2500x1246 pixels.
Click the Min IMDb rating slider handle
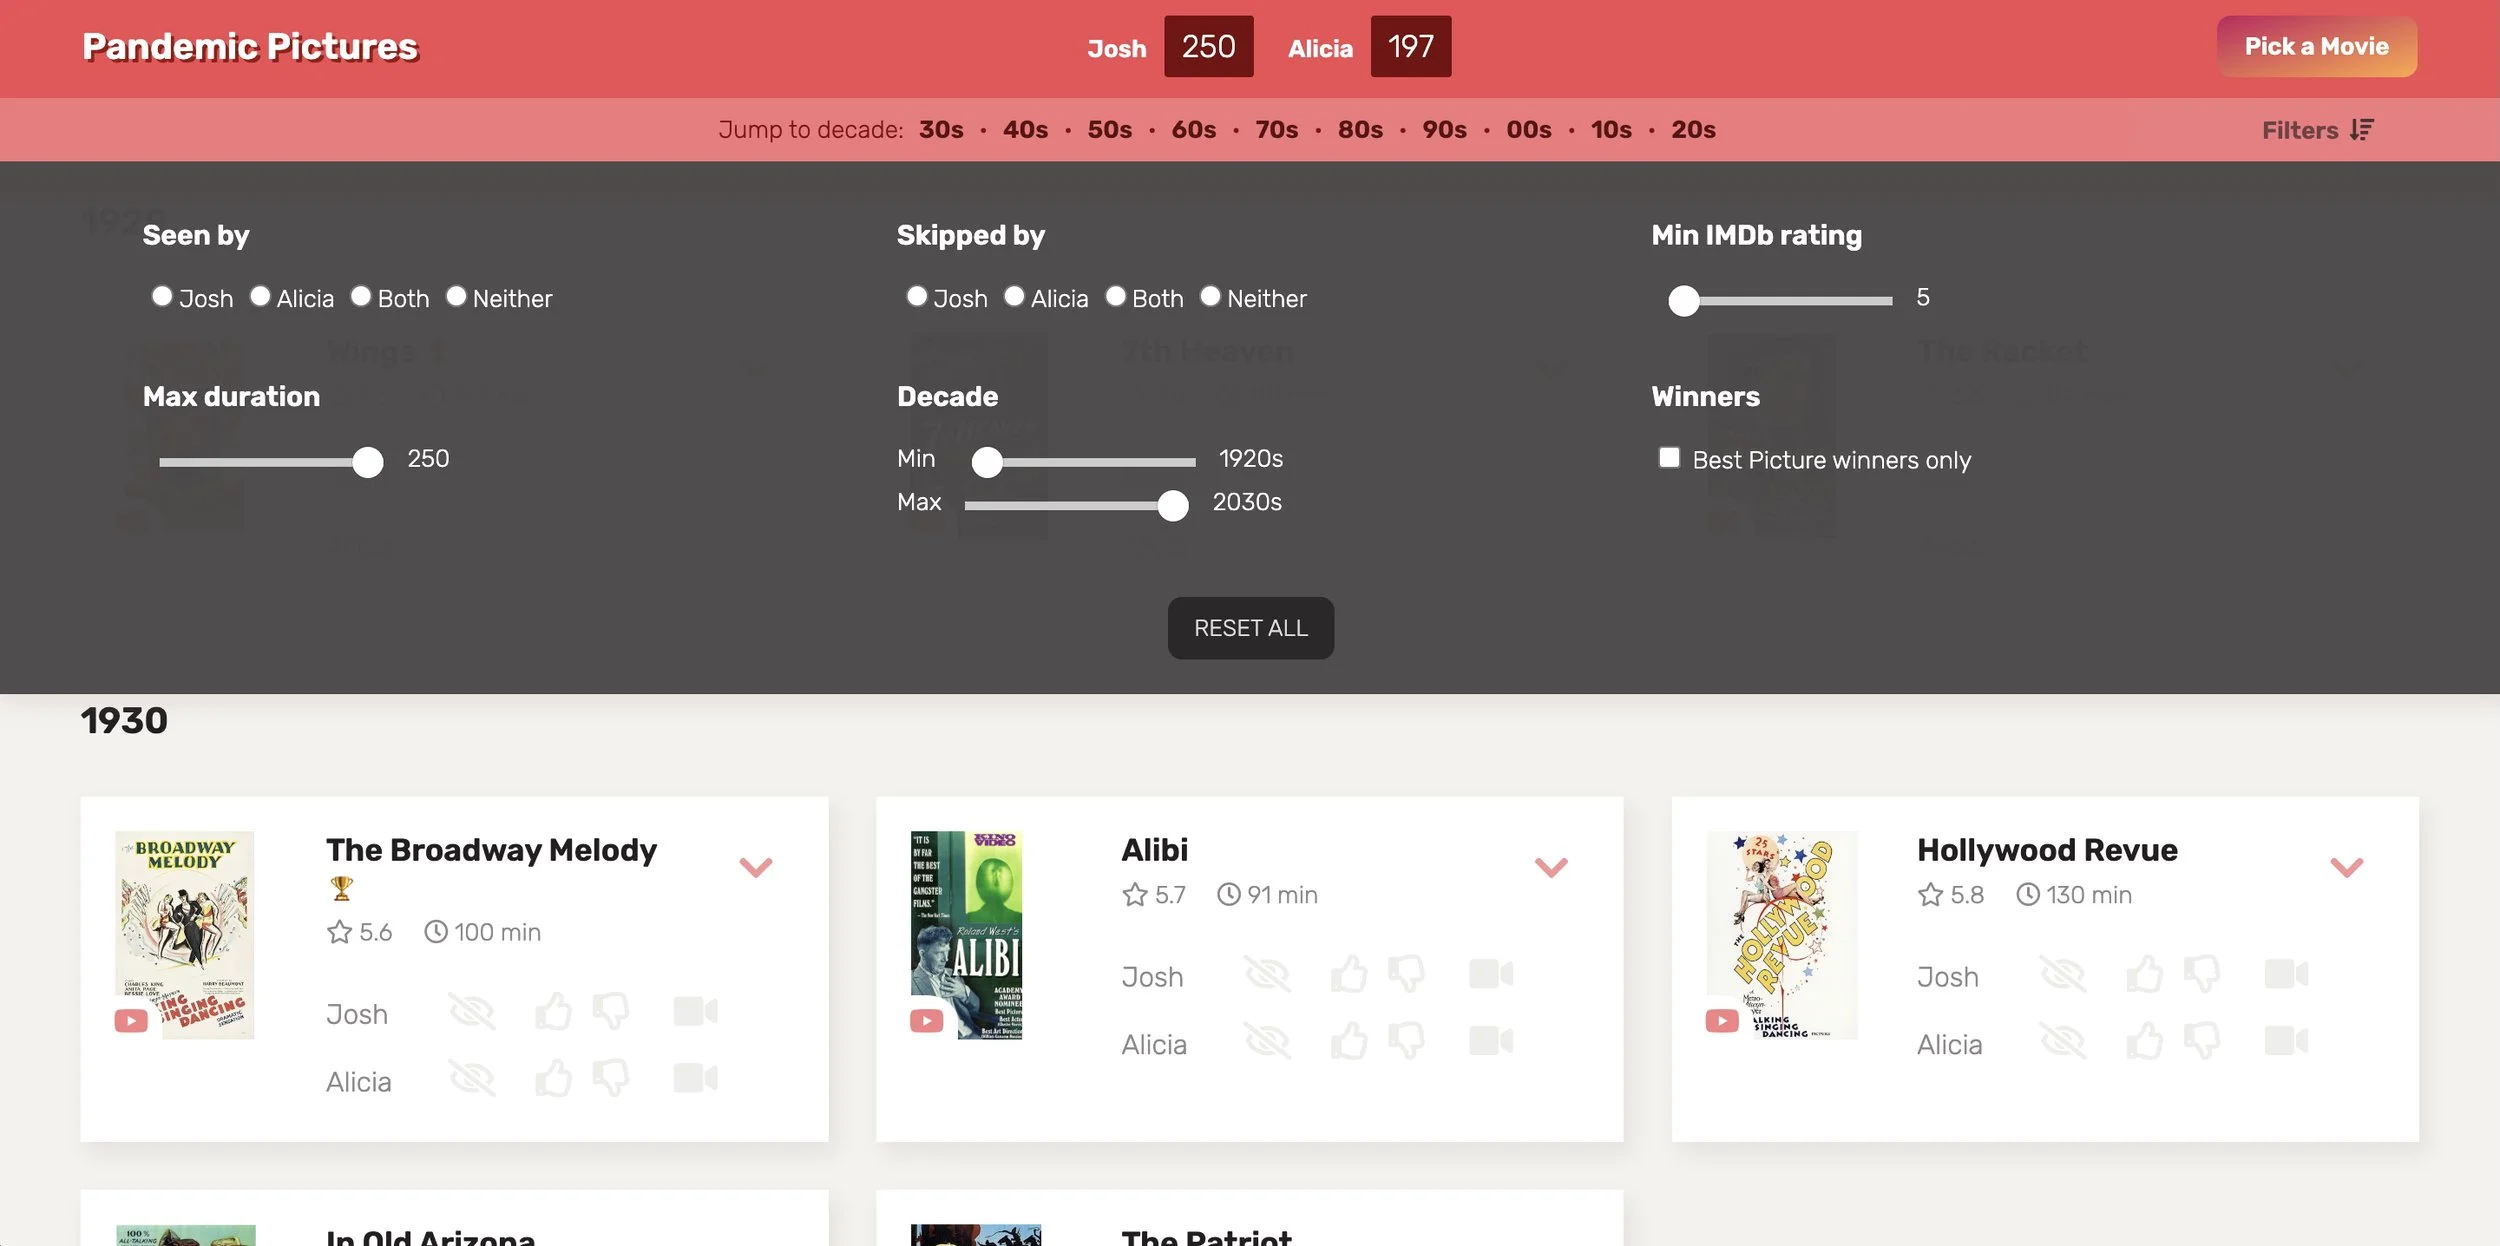[x=1684, y=300]
